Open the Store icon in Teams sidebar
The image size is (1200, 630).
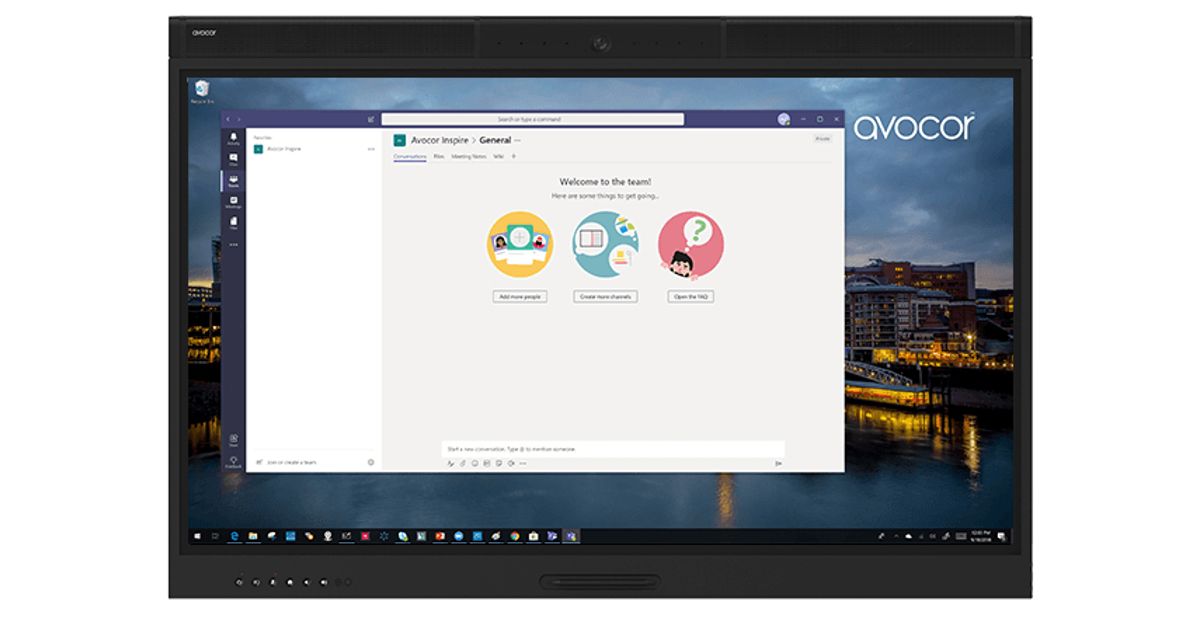tap(233, 440)
